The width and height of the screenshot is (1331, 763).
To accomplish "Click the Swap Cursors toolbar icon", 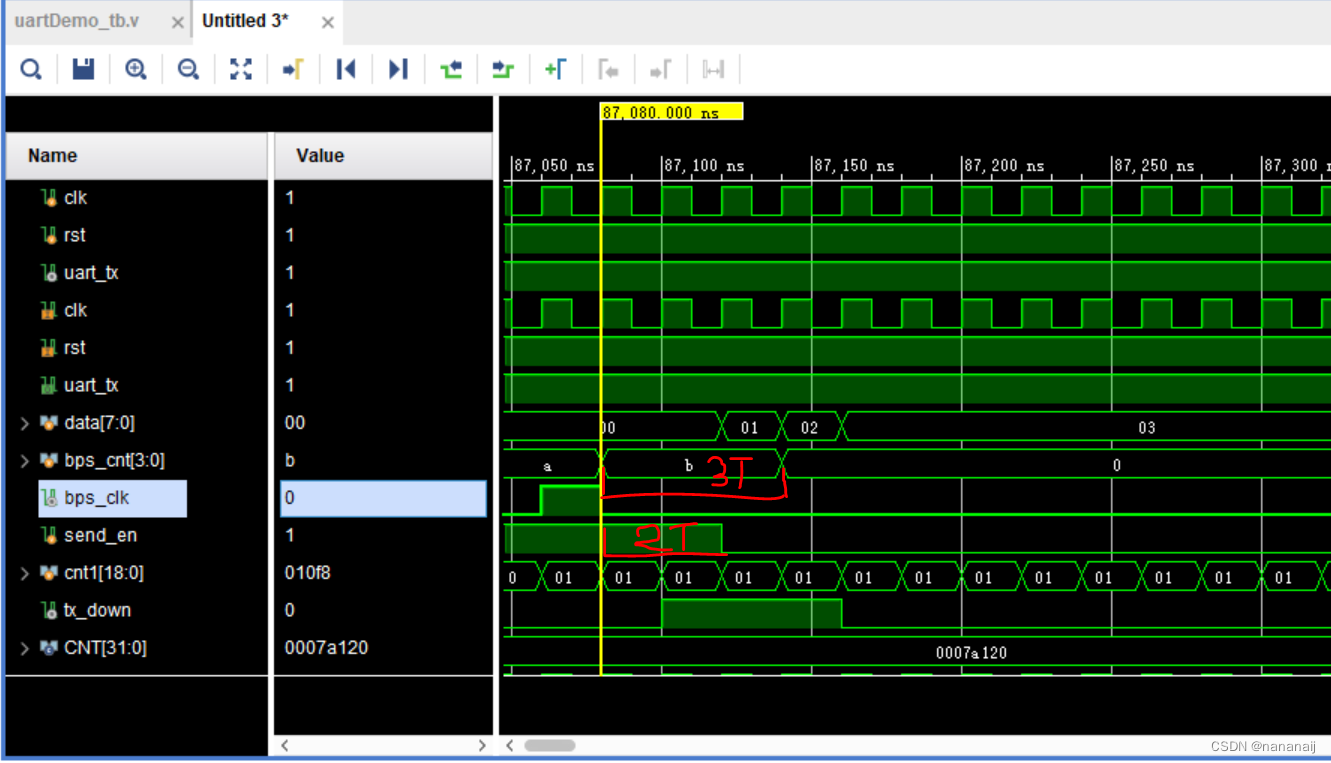I will 713,69.
